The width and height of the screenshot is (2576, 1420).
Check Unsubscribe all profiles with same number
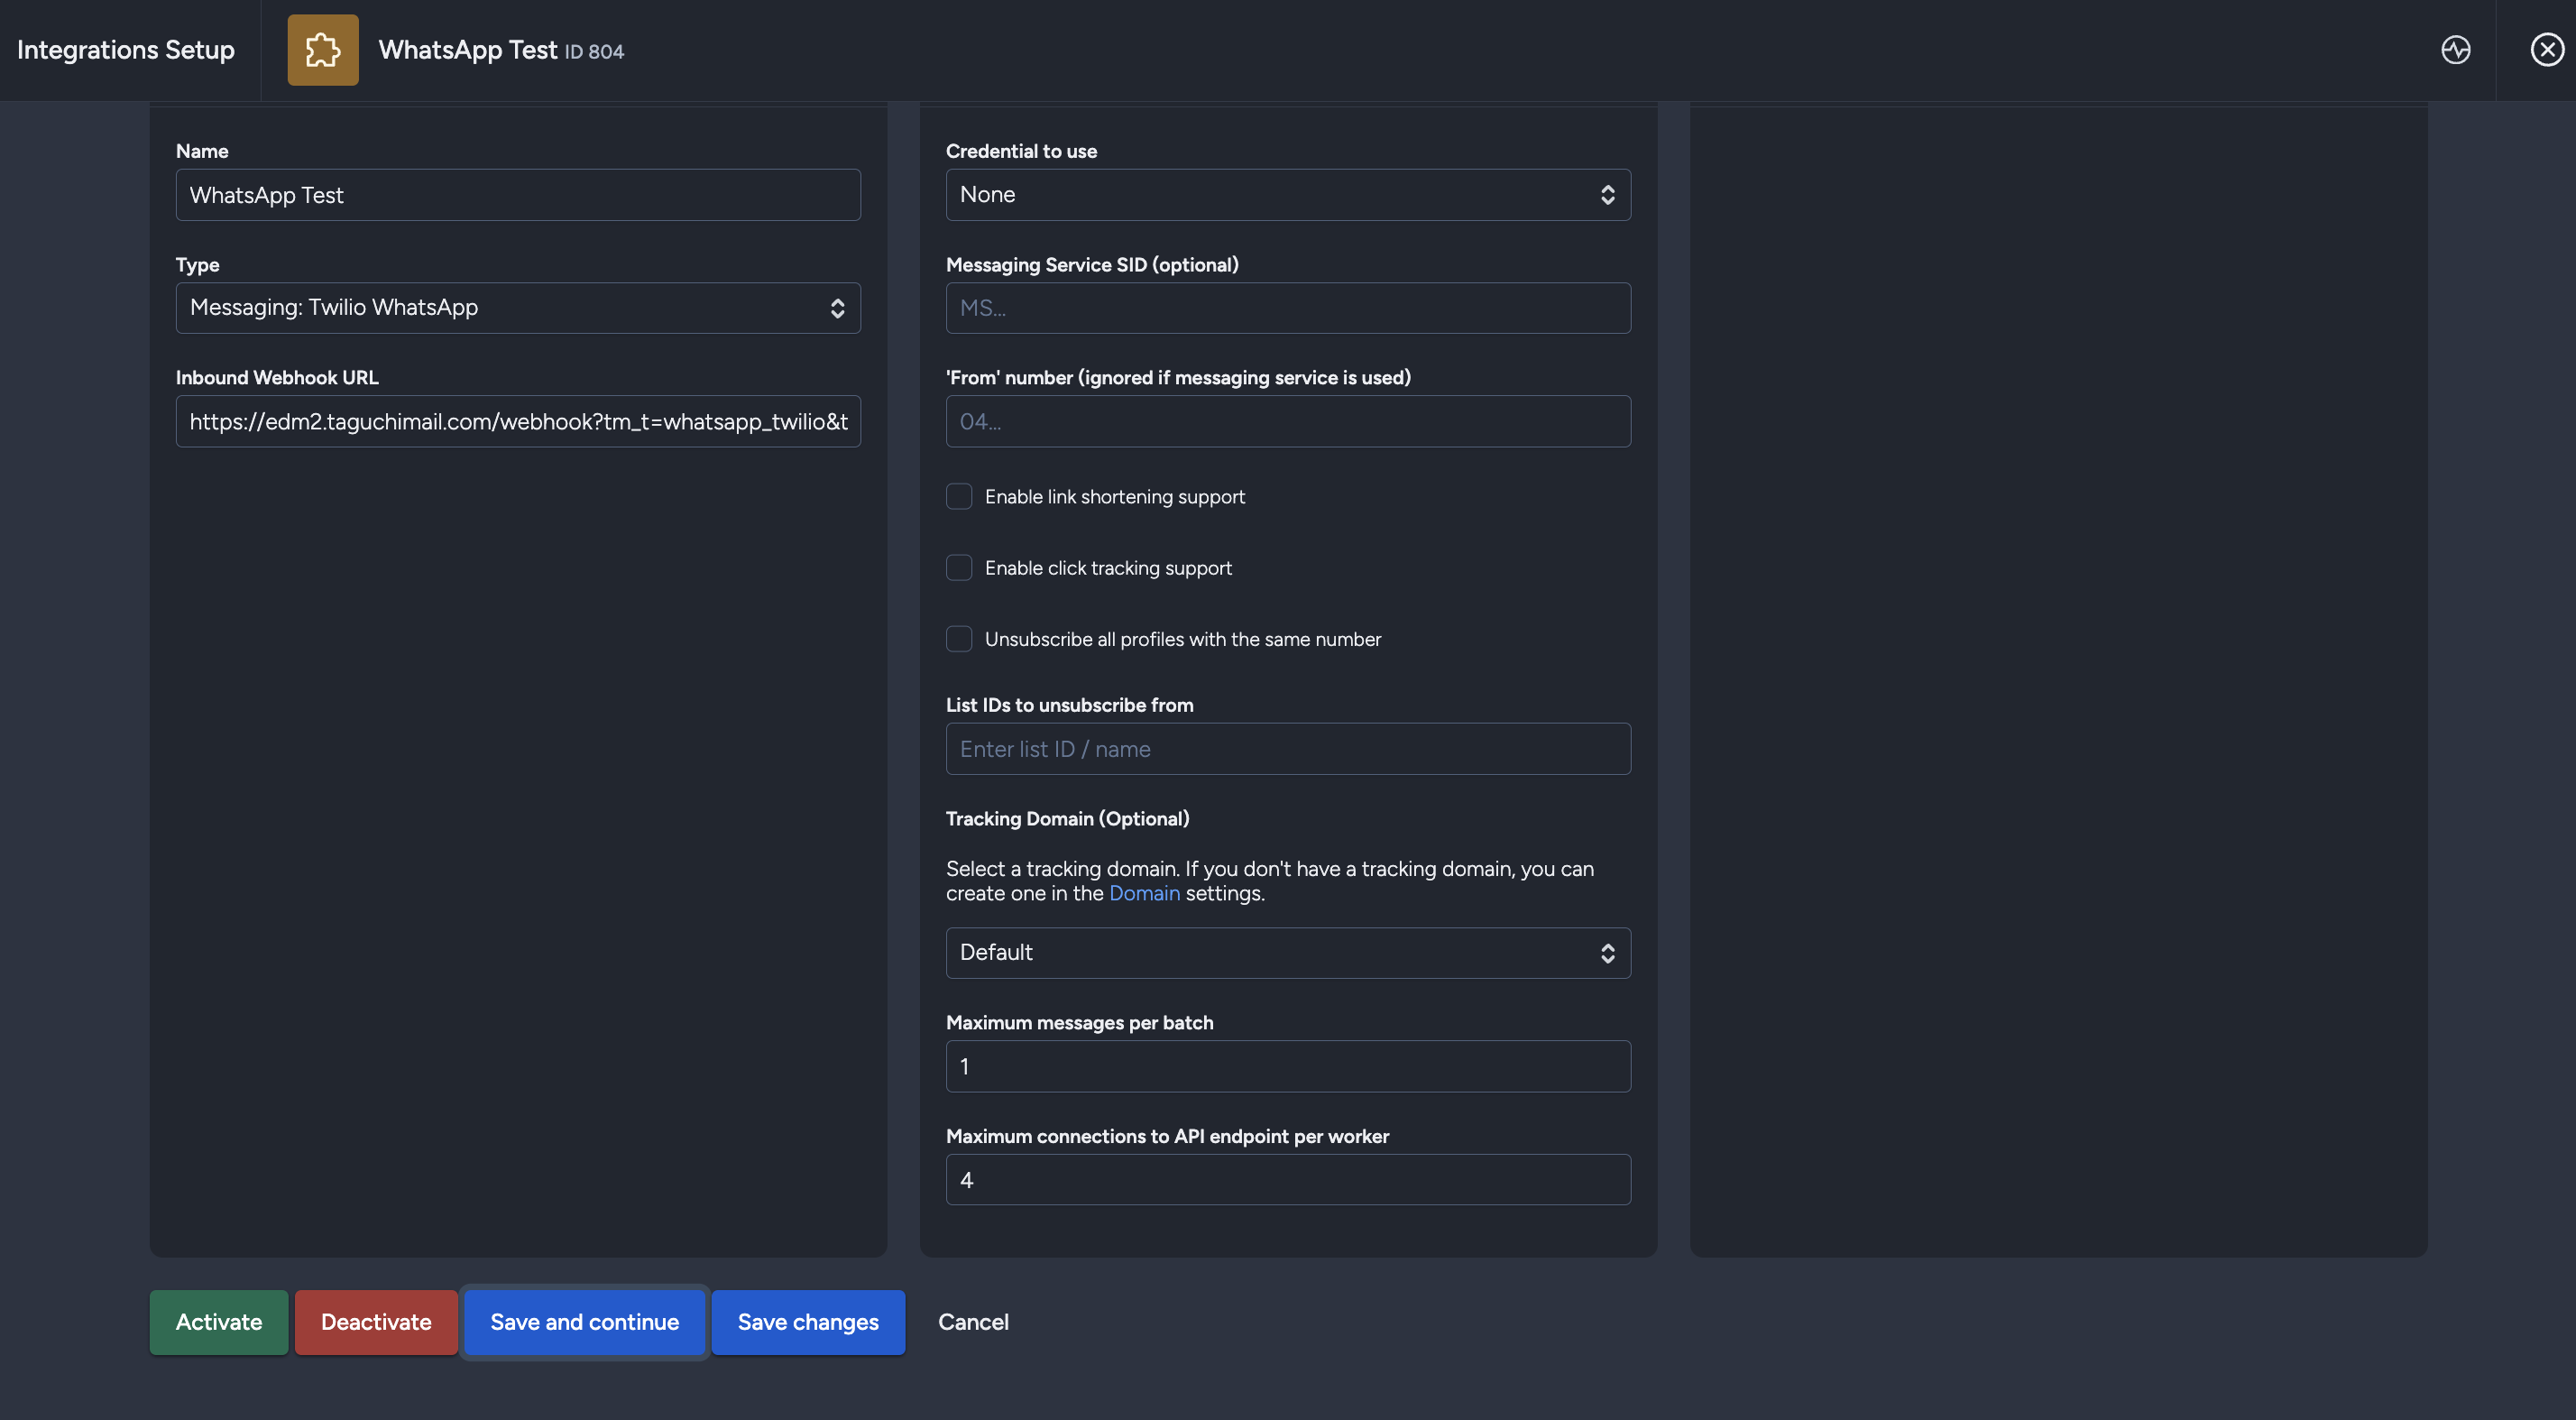point(958,639)
